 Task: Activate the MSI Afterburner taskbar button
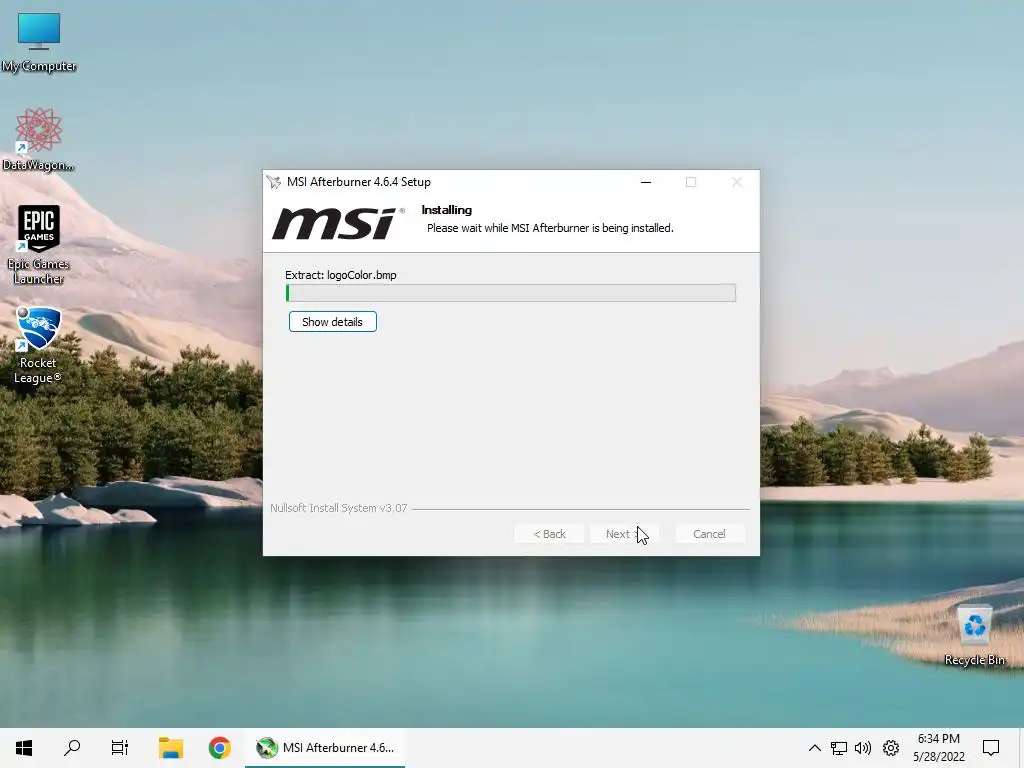tap(325, 748)
